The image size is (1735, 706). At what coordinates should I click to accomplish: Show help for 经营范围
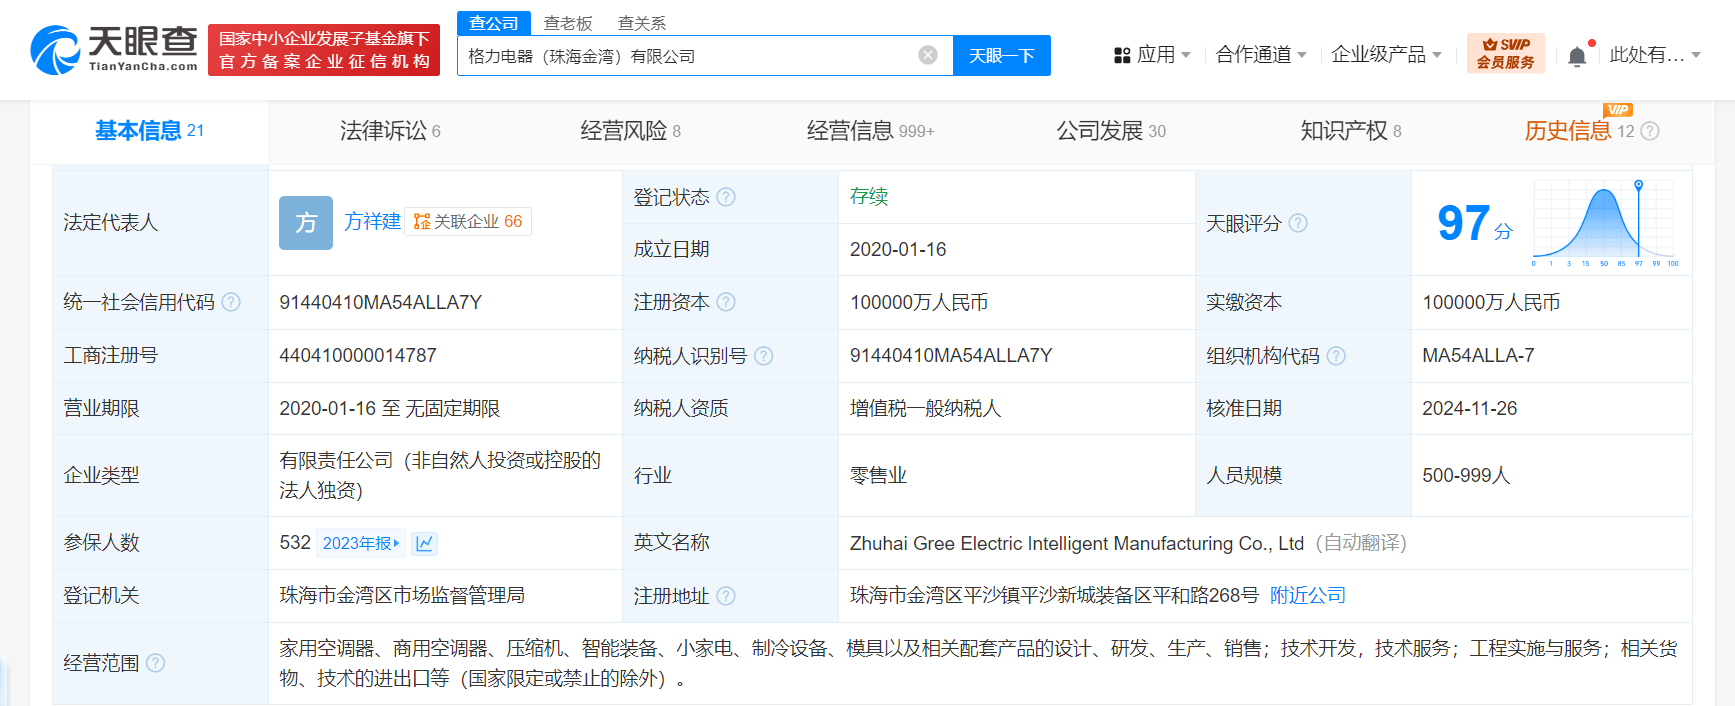click(155, 663)
